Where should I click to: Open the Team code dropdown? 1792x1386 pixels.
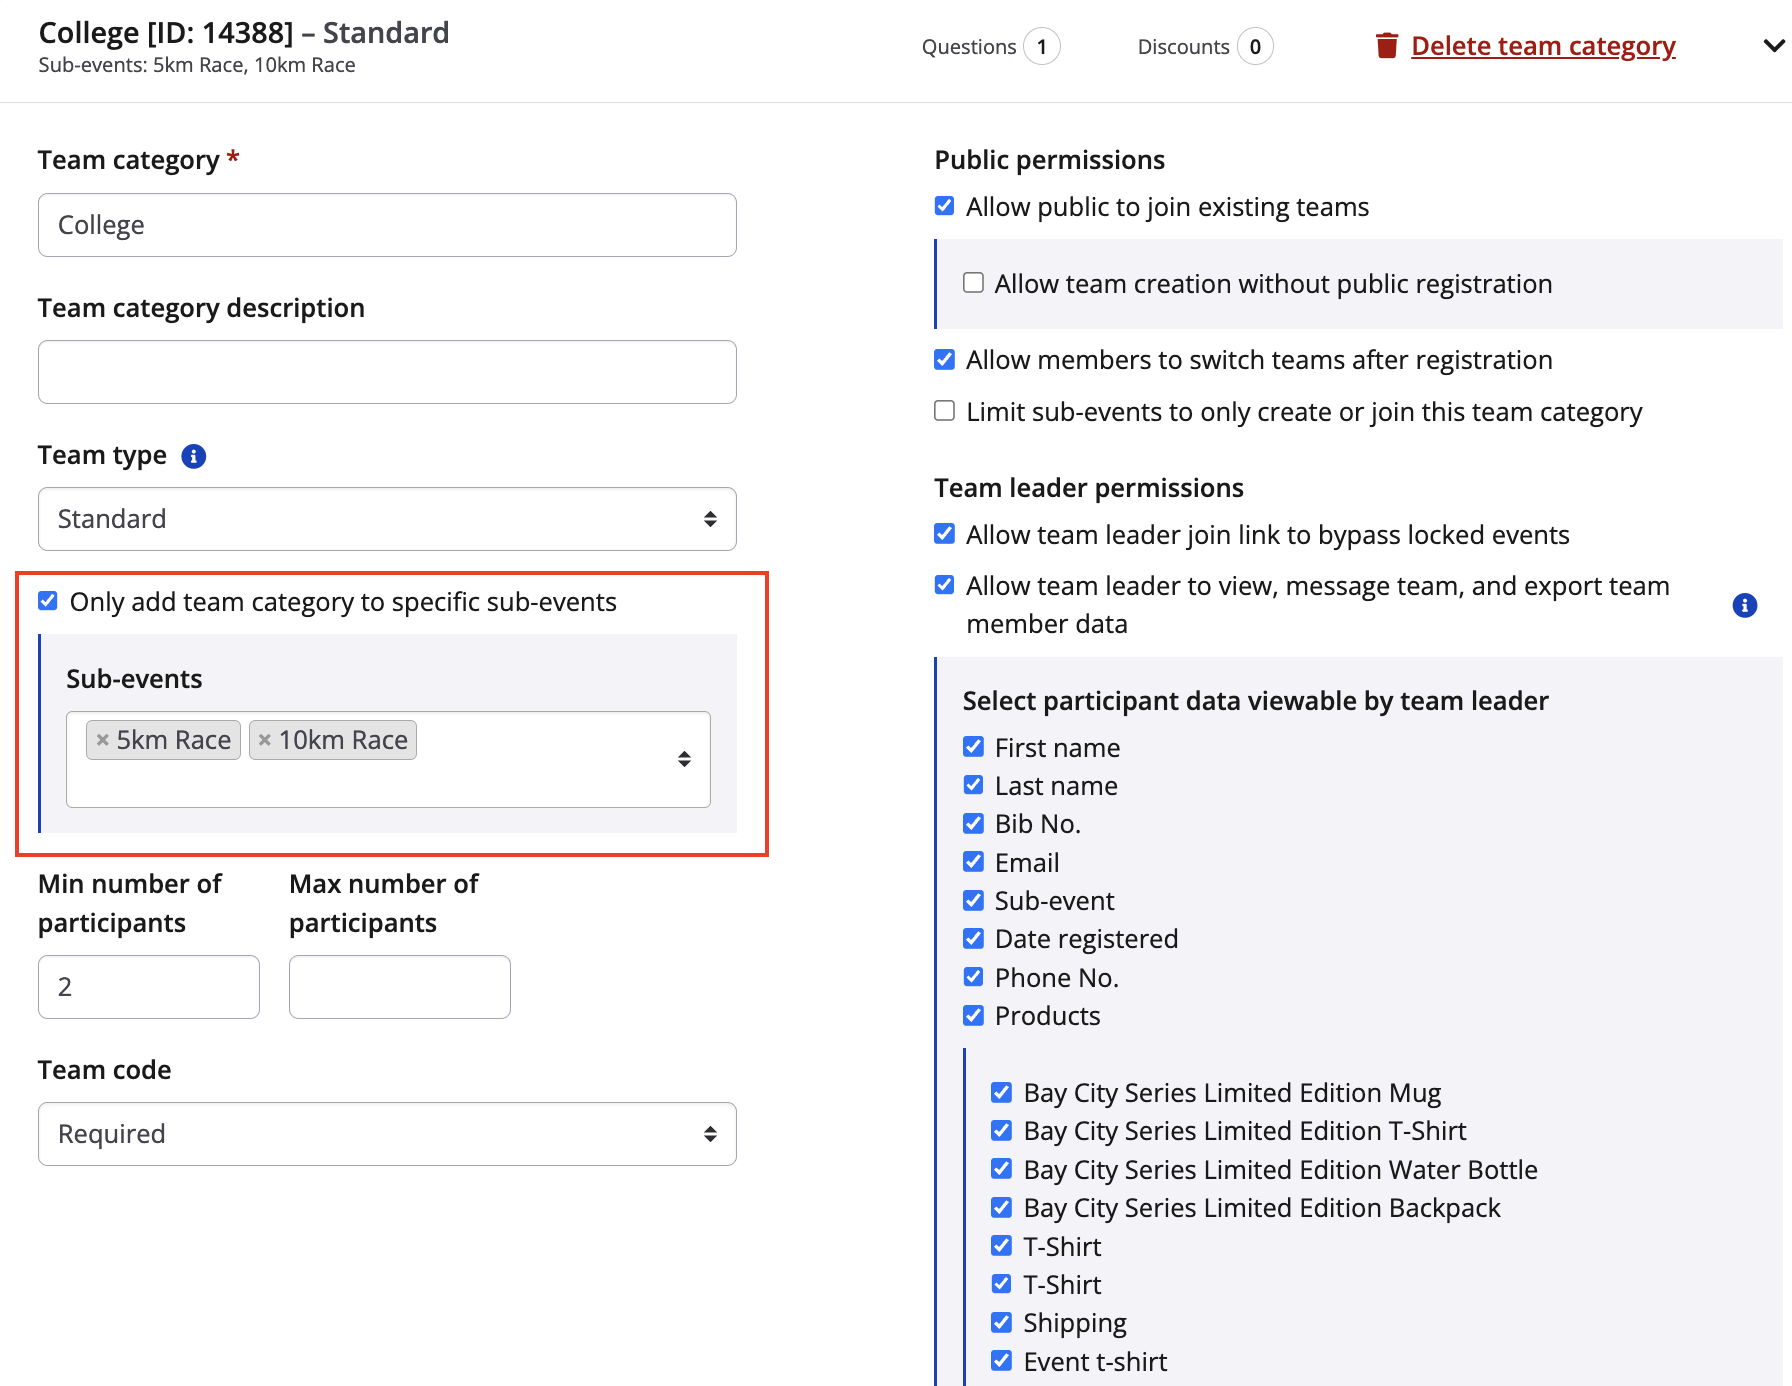(x=387, y=1134)
